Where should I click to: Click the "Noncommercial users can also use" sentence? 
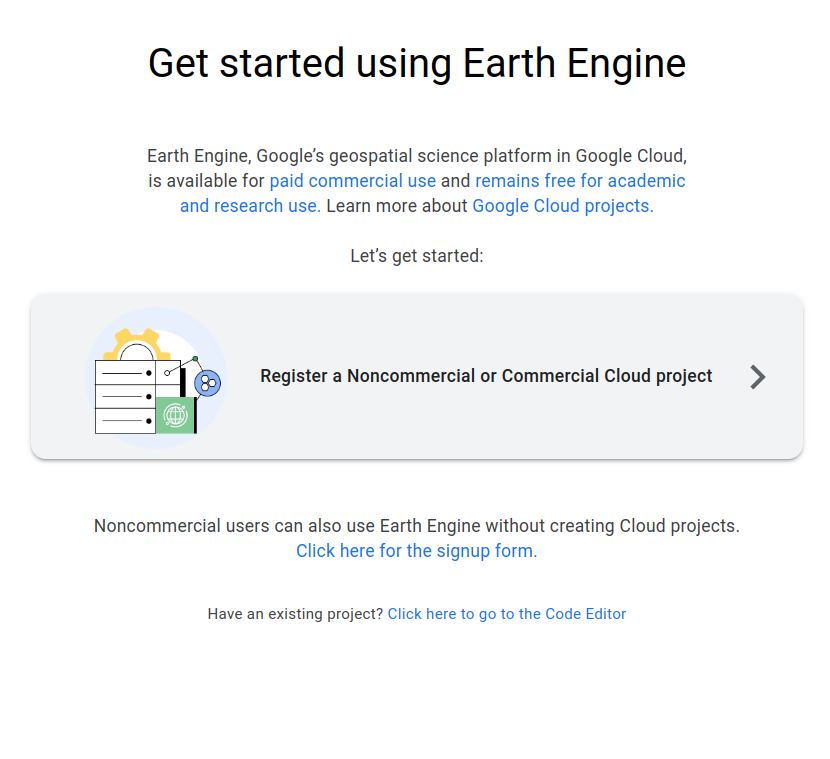[416, 526]
